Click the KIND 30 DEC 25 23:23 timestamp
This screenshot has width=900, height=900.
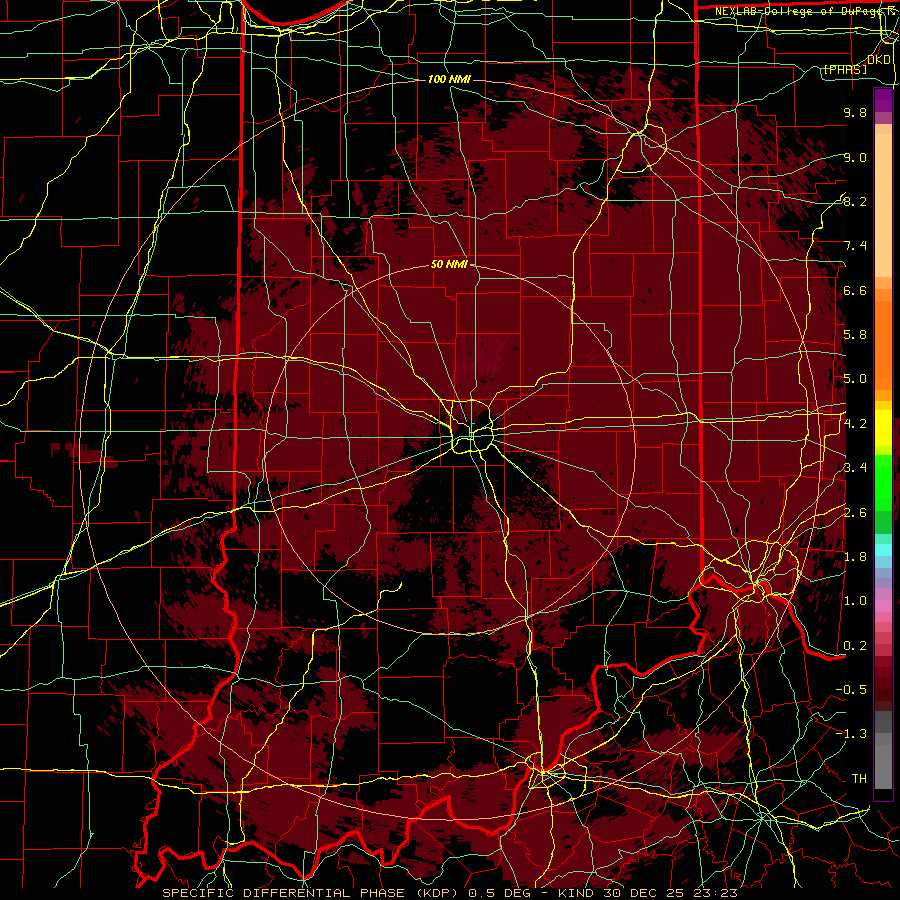coord(647,893)
